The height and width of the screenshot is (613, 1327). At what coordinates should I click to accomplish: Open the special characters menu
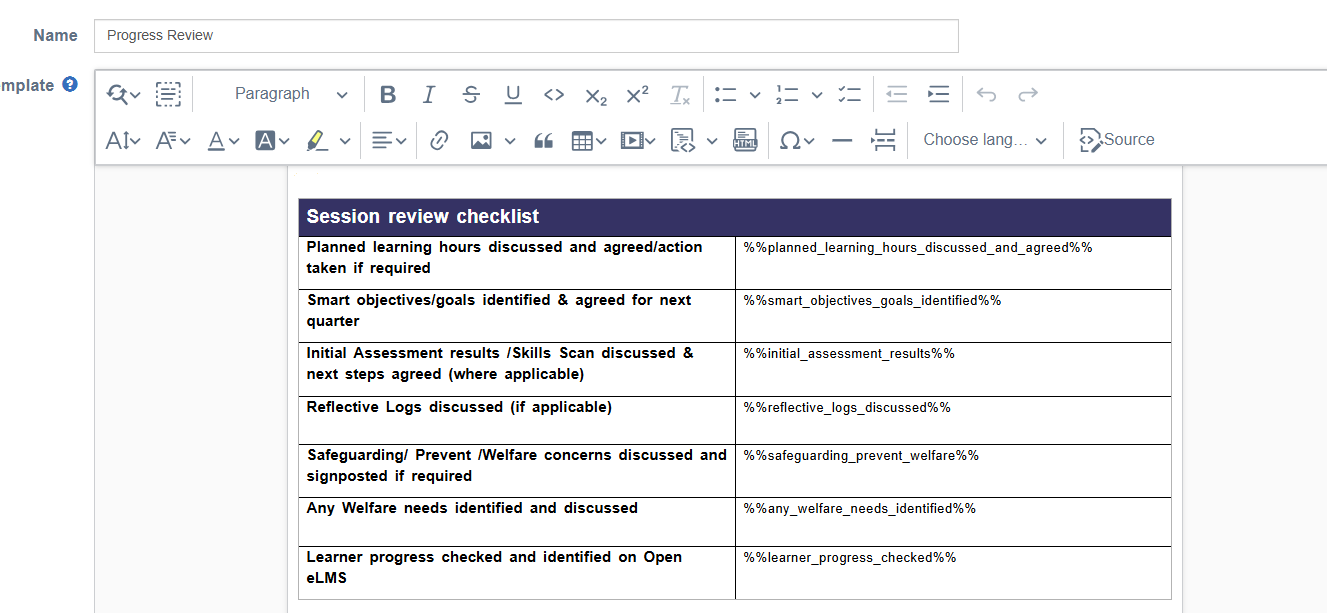[796, 140]
